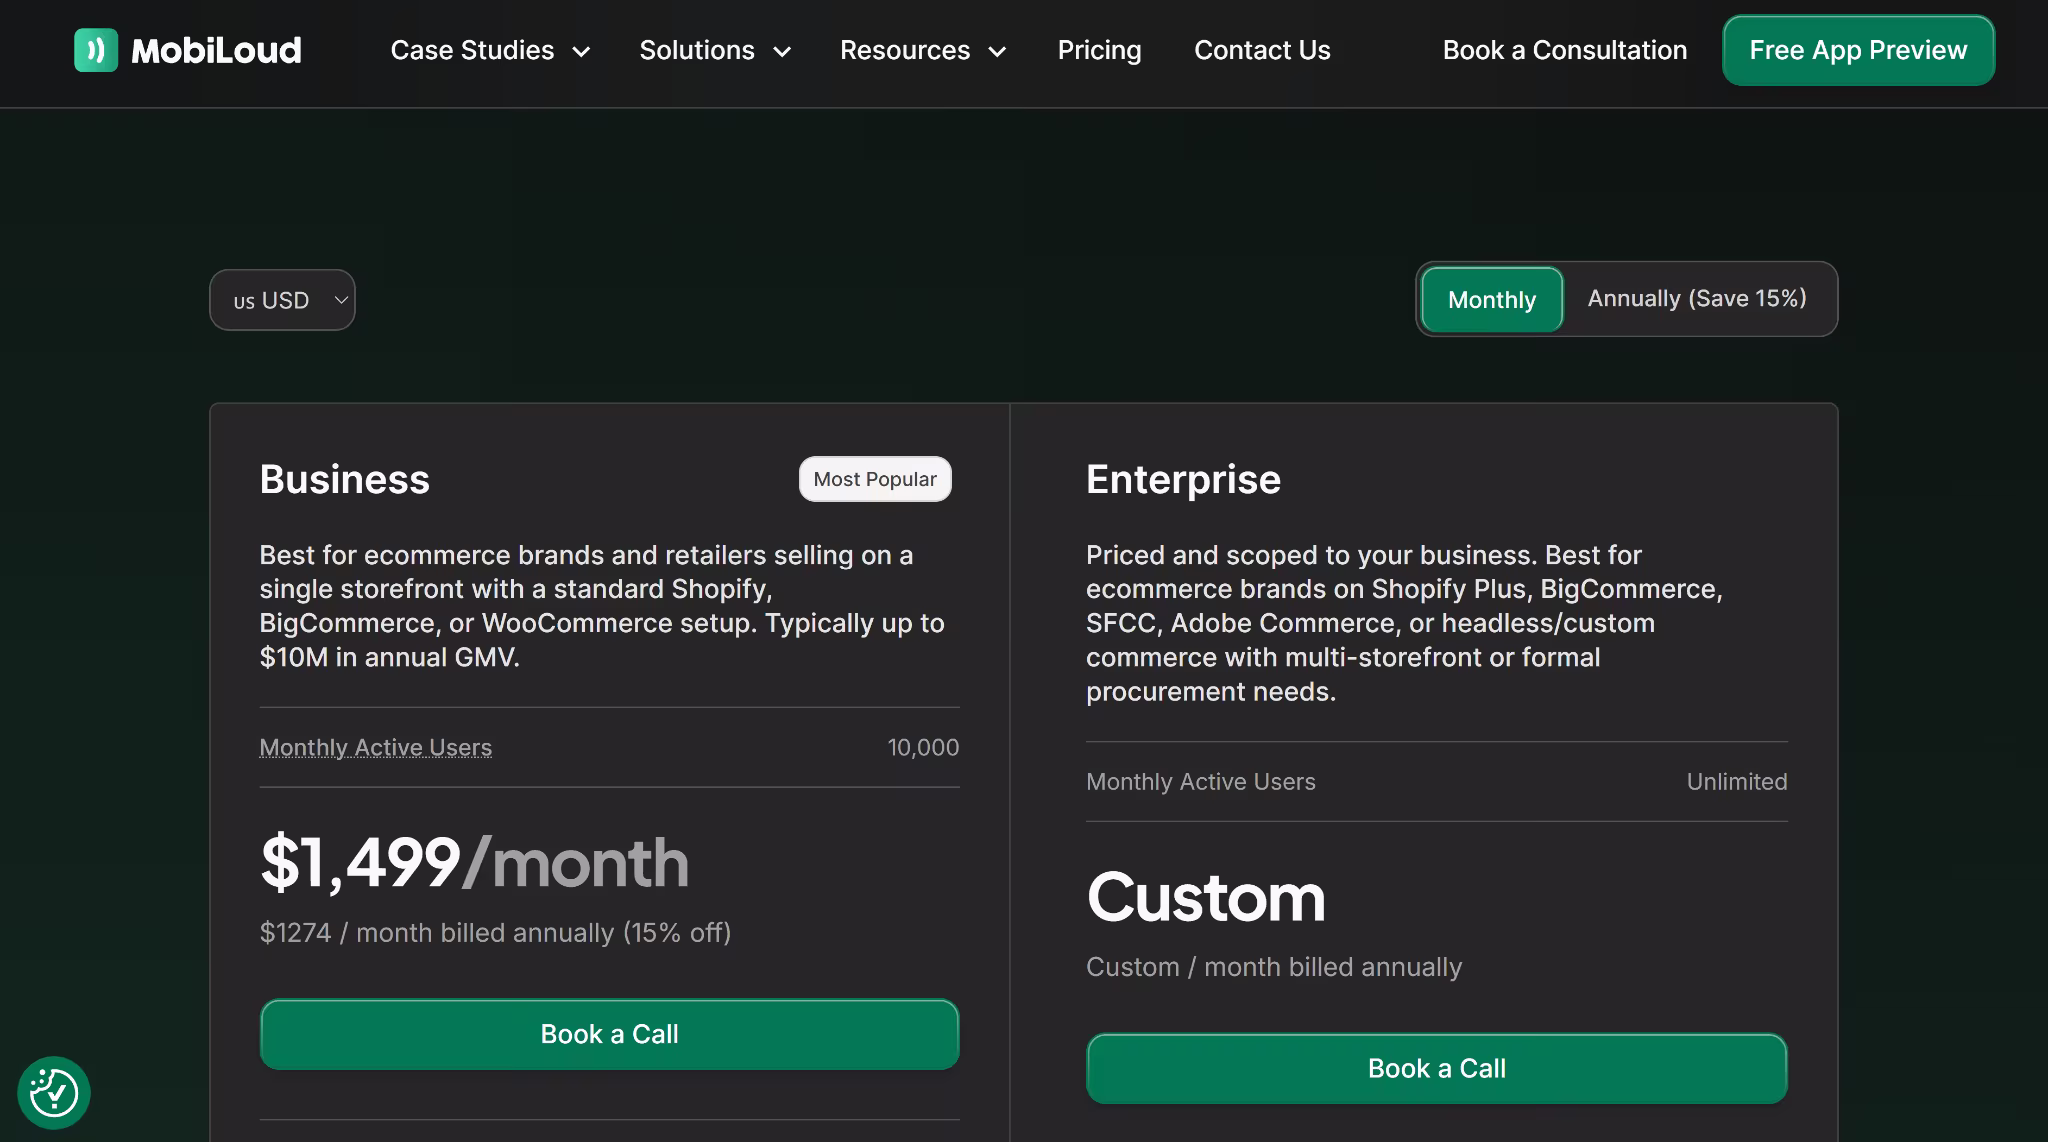Click the 10,000 users value
2048x1142 pixels.
[923, 747]
